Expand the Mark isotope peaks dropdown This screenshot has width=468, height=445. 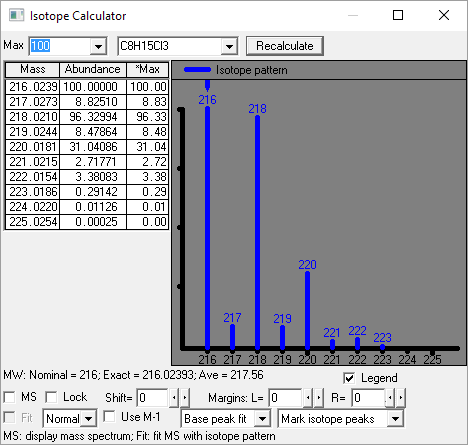395,418
